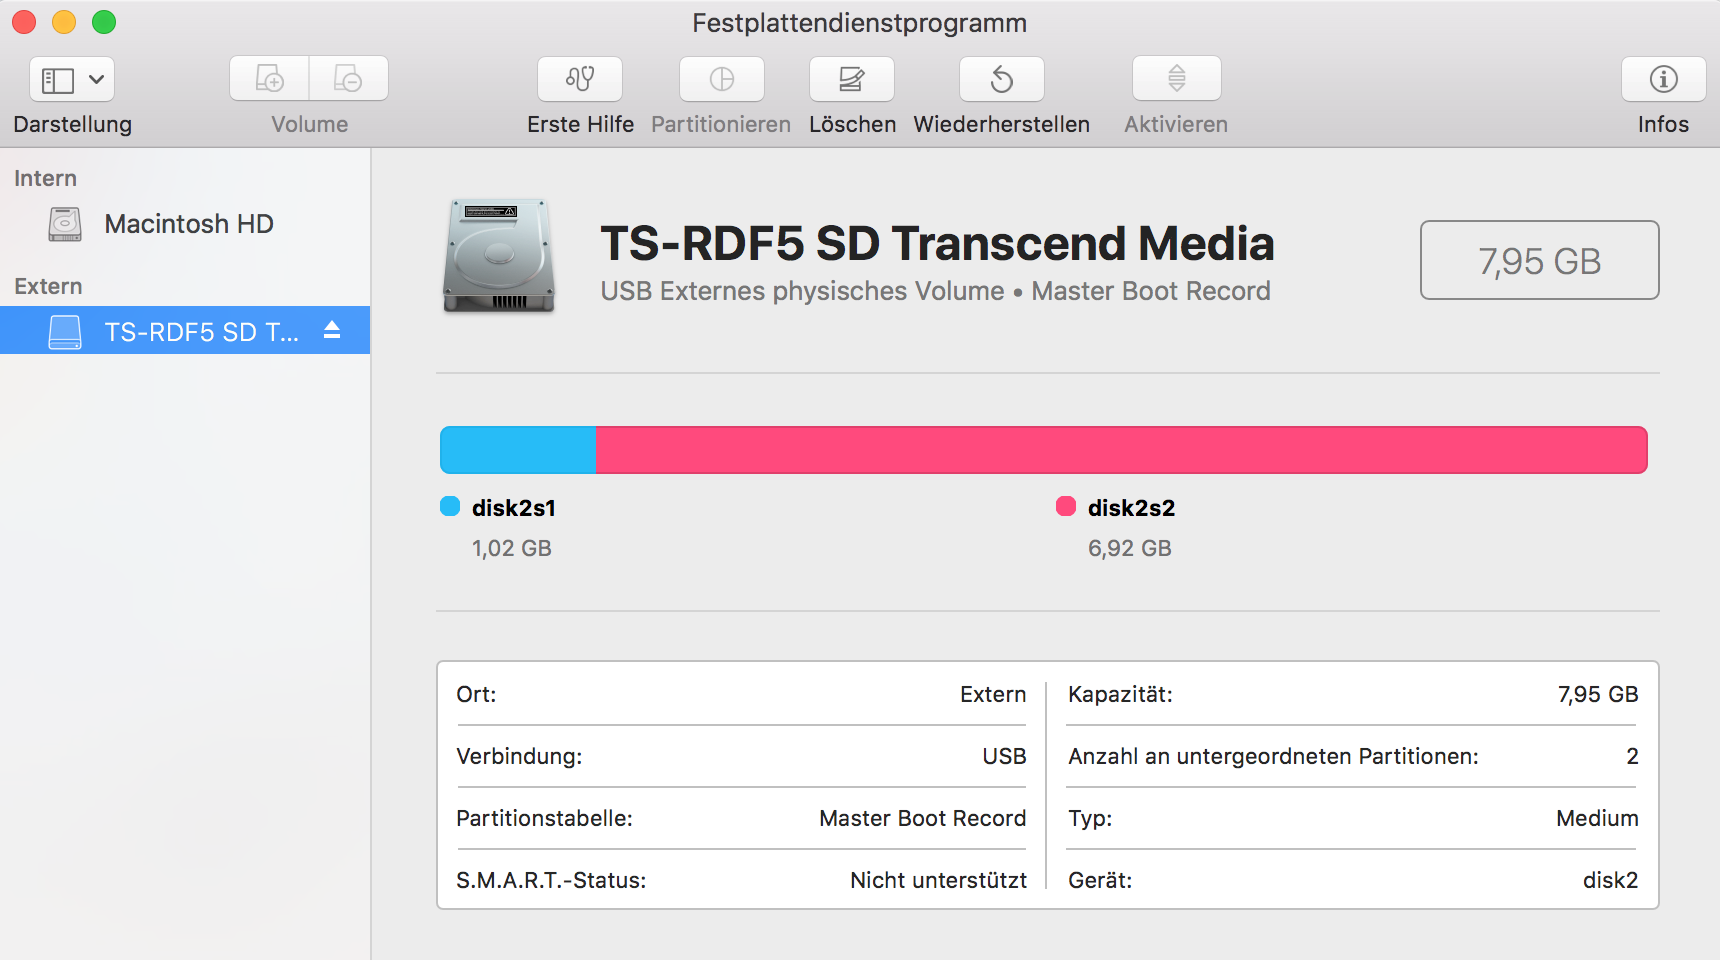Click the remove volume icon

click(x=348, y=78)
